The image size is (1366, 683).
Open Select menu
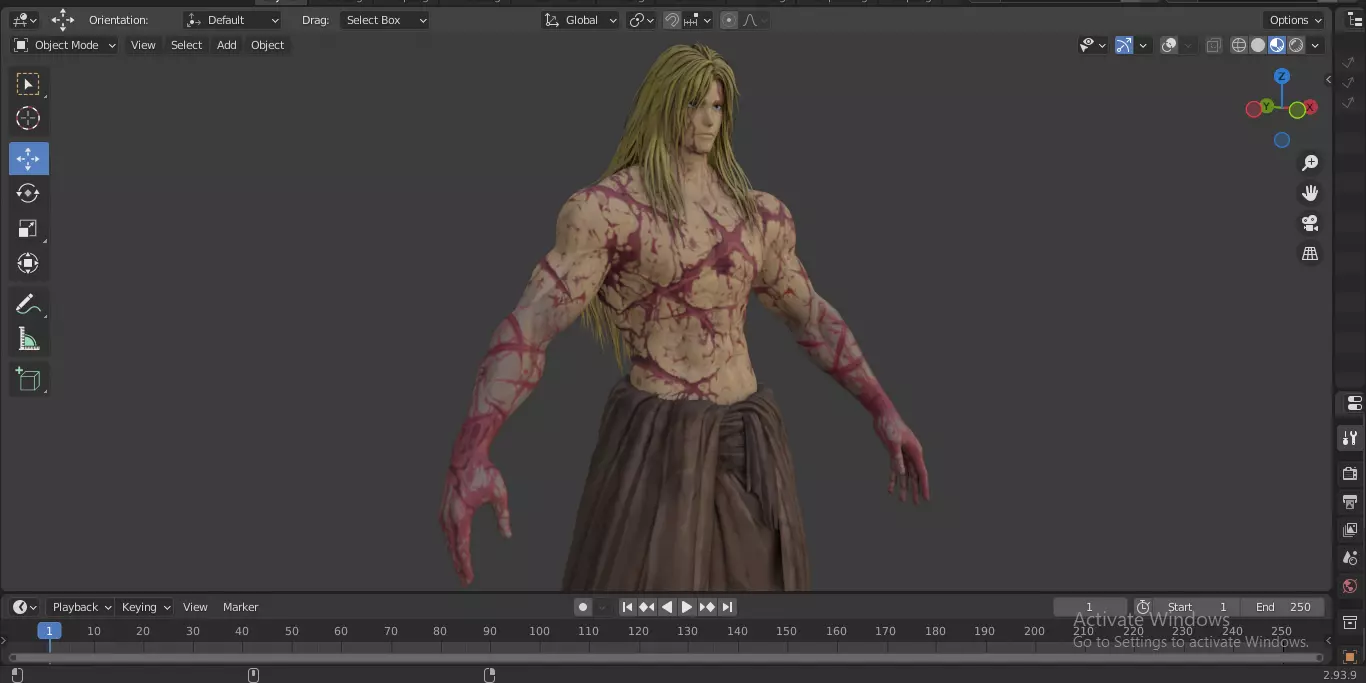[x=186, y=45]
